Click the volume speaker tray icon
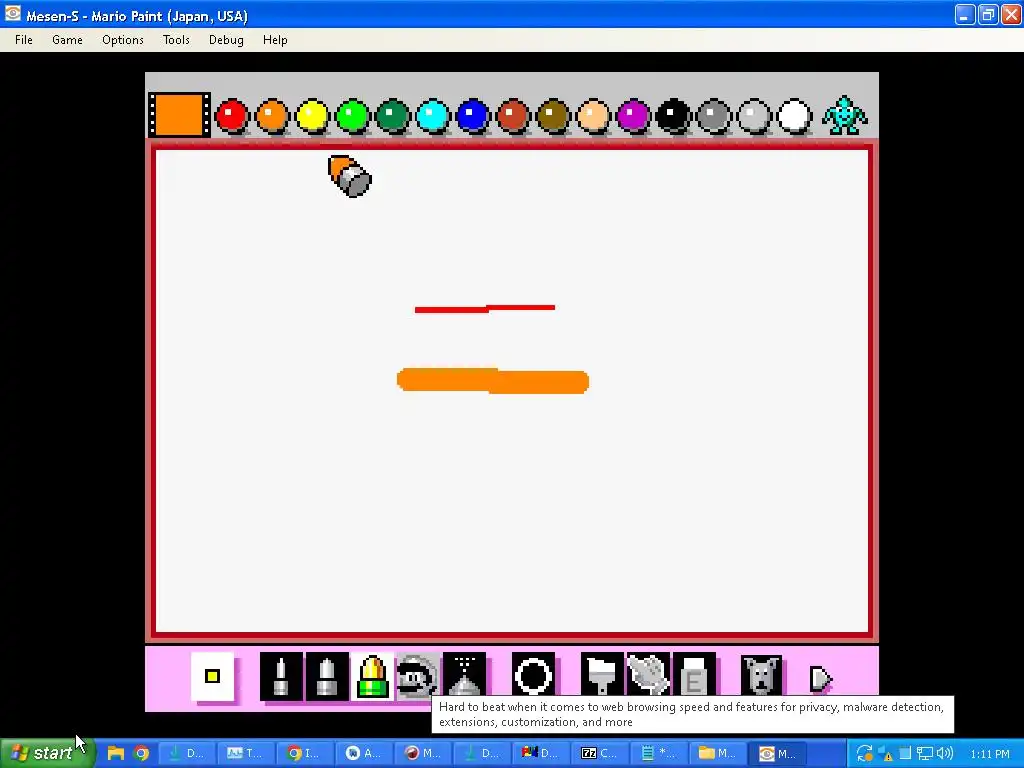The width and height of the screenshot is (1024, 768). click(944, 753)
